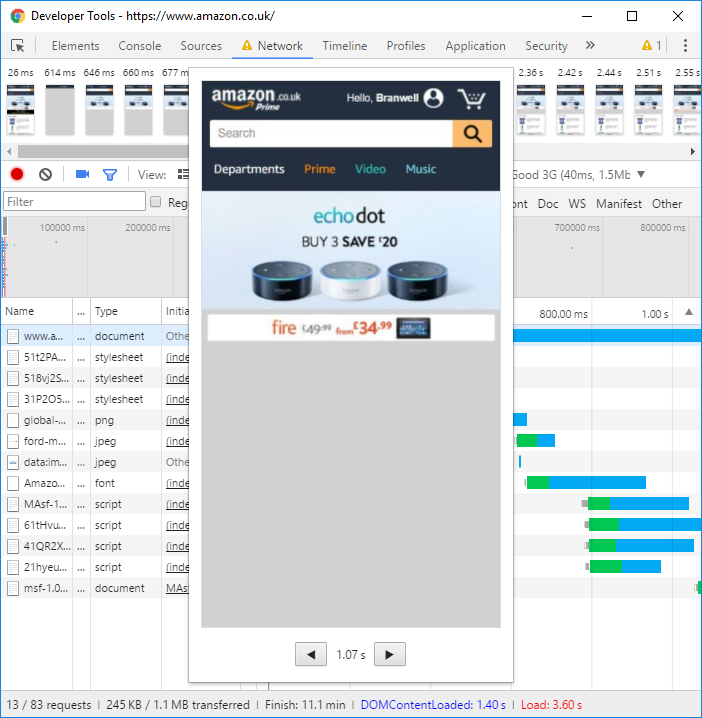Filter requests by Doc type

pos(548,204)
